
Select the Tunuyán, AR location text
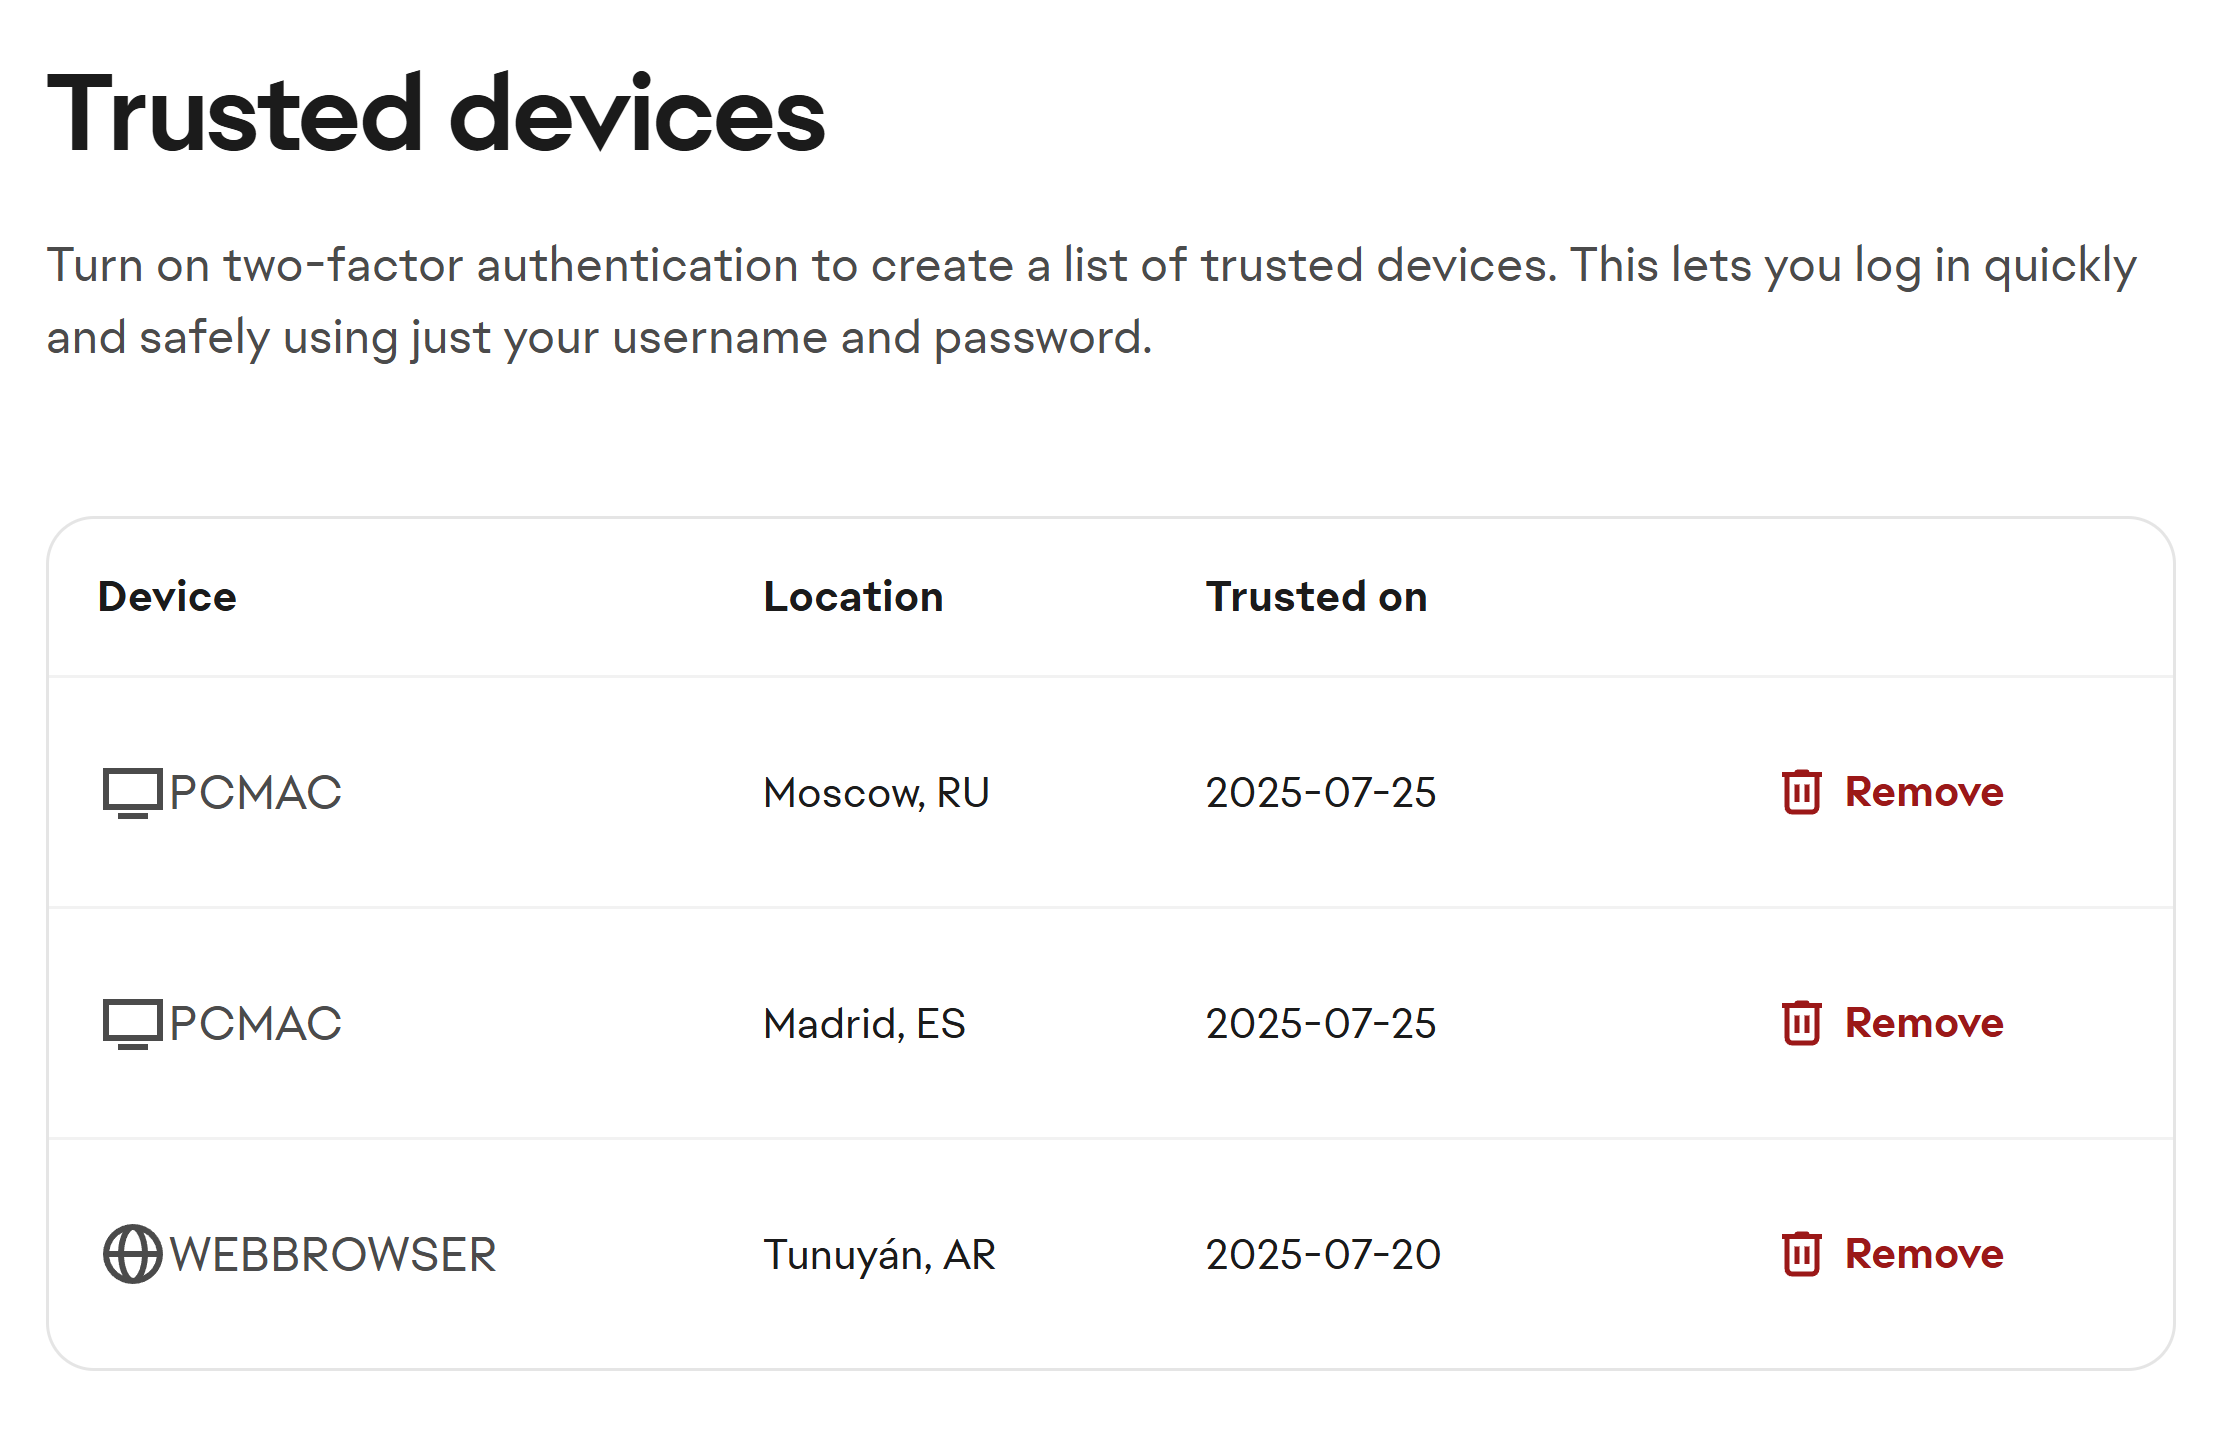point(879,1255)
